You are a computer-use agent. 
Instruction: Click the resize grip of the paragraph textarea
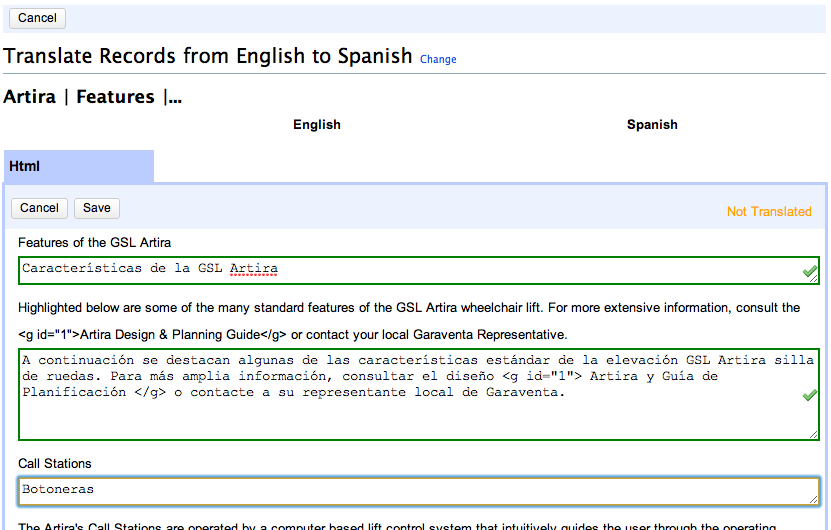coord(814,435)
